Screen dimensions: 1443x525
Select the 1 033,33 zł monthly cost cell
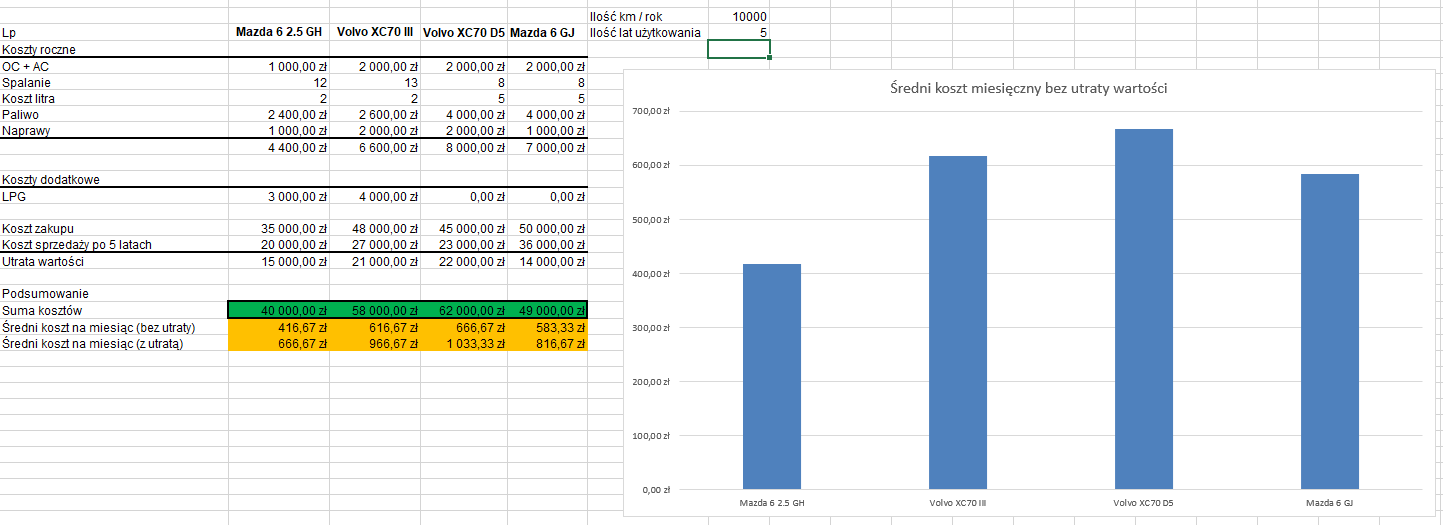pos(464,343)
